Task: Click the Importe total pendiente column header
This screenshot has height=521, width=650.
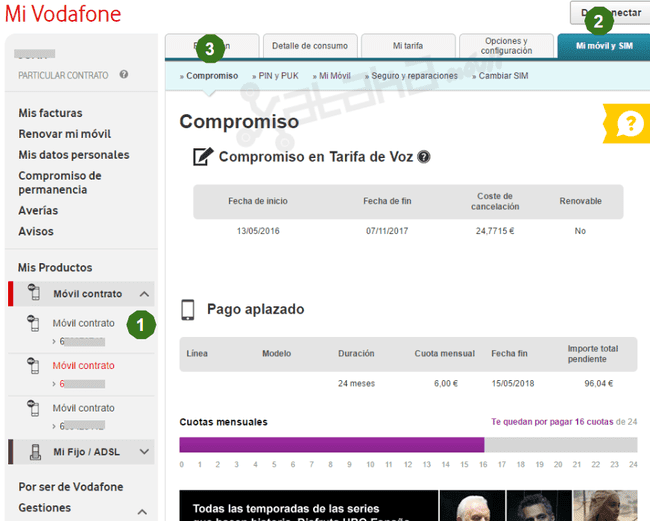Action: (x=593, y=354)
